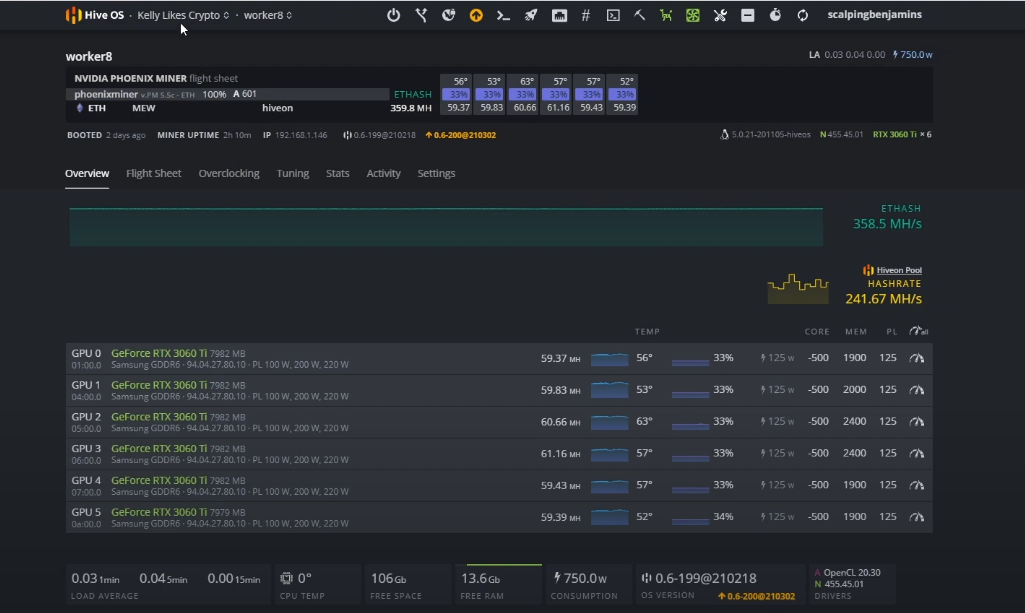Click the stopwatch timer icon
This screenshot has height=613, width=1025.
tap(775, 15)
